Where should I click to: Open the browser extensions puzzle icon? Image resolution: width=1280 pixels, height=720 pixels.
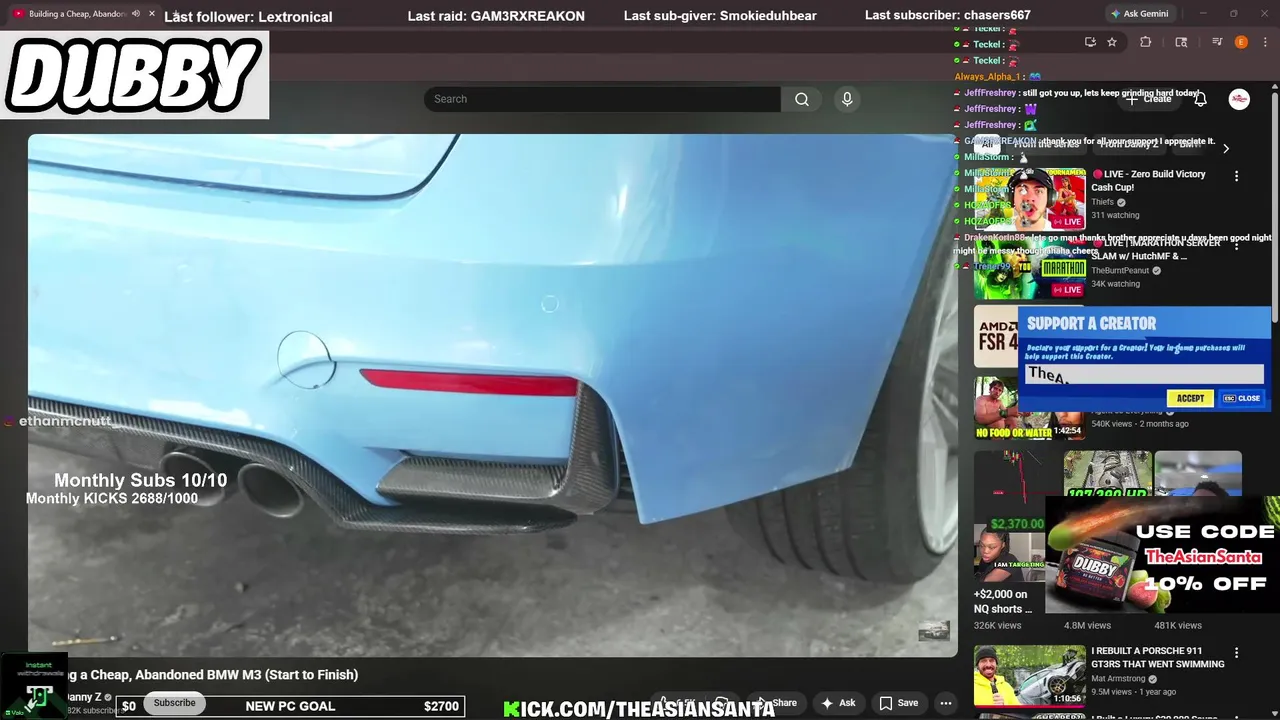point(1146,42)
